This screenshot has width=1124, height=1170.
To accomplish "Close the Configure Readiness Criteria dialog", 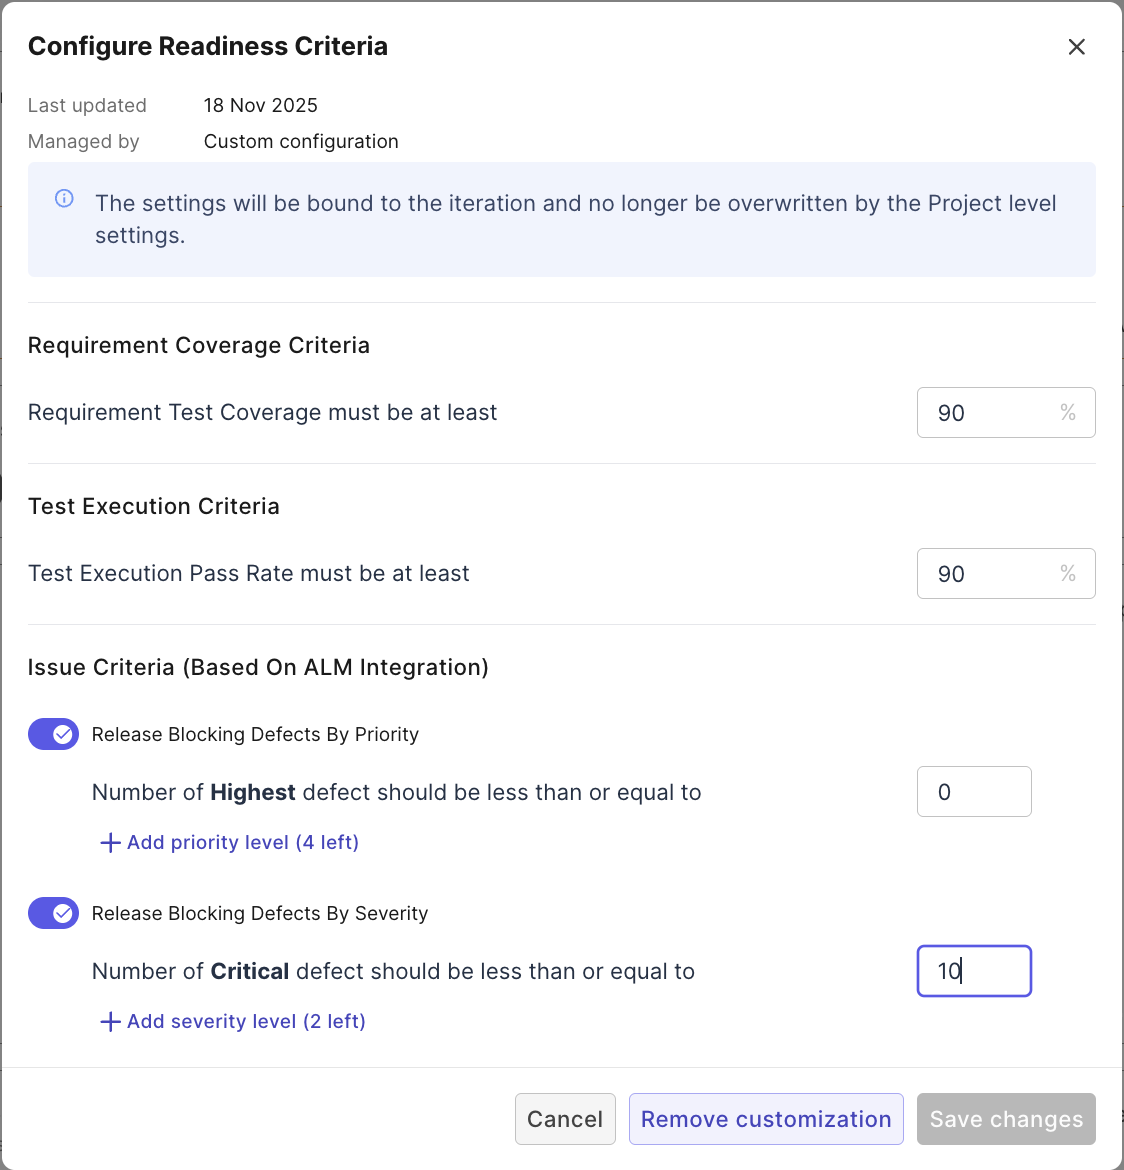I will (1077, 46).
